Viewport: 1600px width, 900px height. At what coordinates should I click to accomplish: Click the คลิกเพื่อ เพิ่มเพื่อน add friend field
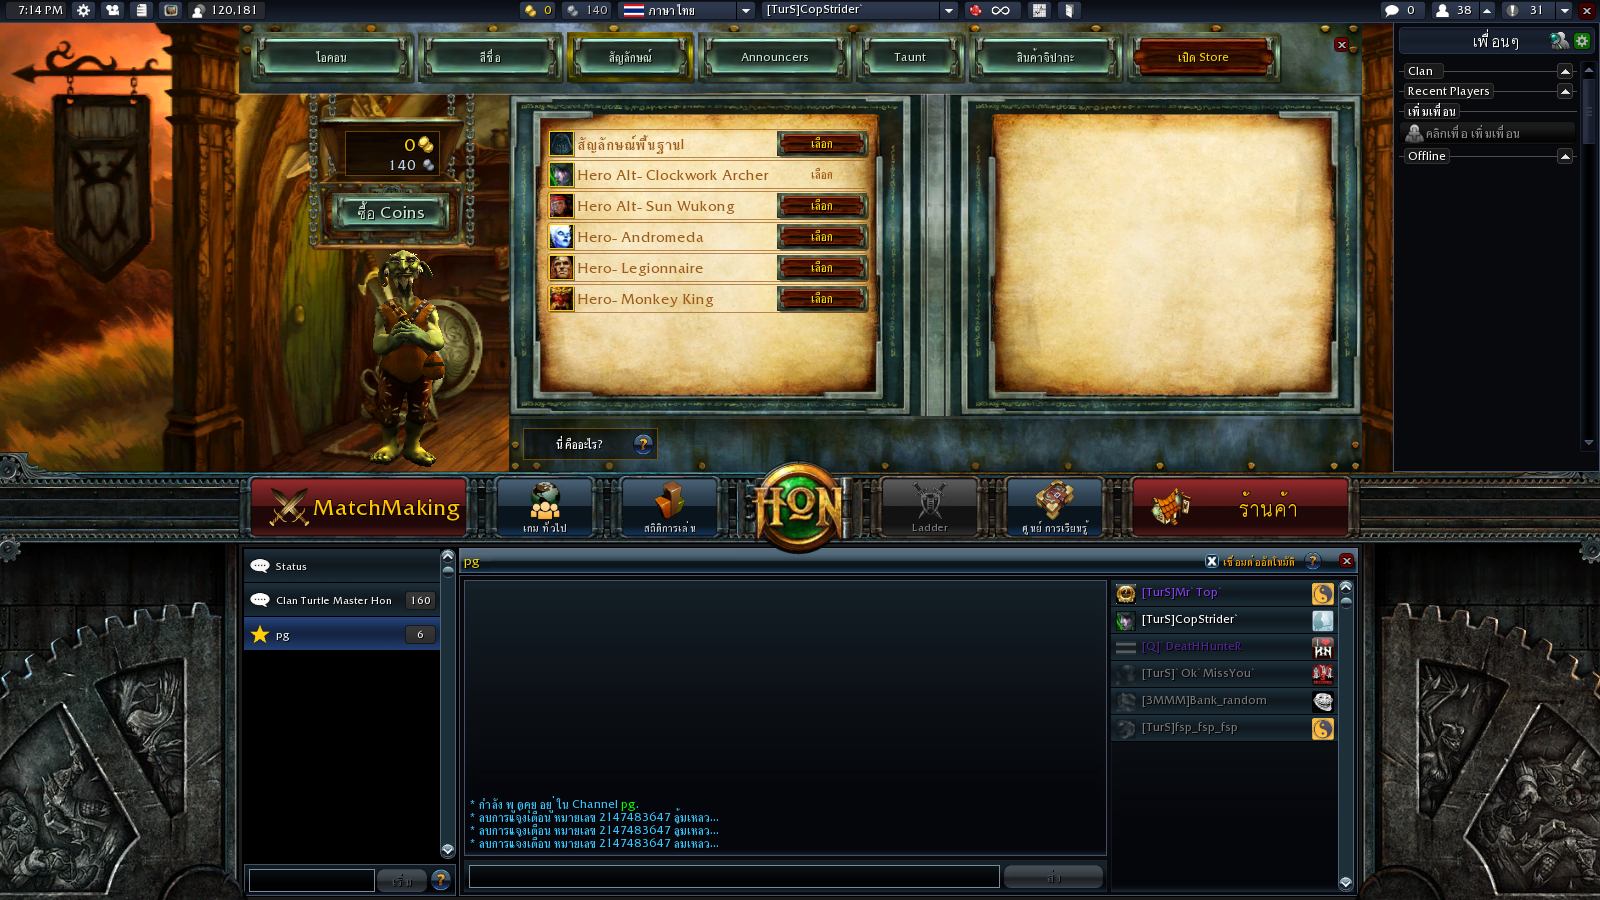[1489, 133]
